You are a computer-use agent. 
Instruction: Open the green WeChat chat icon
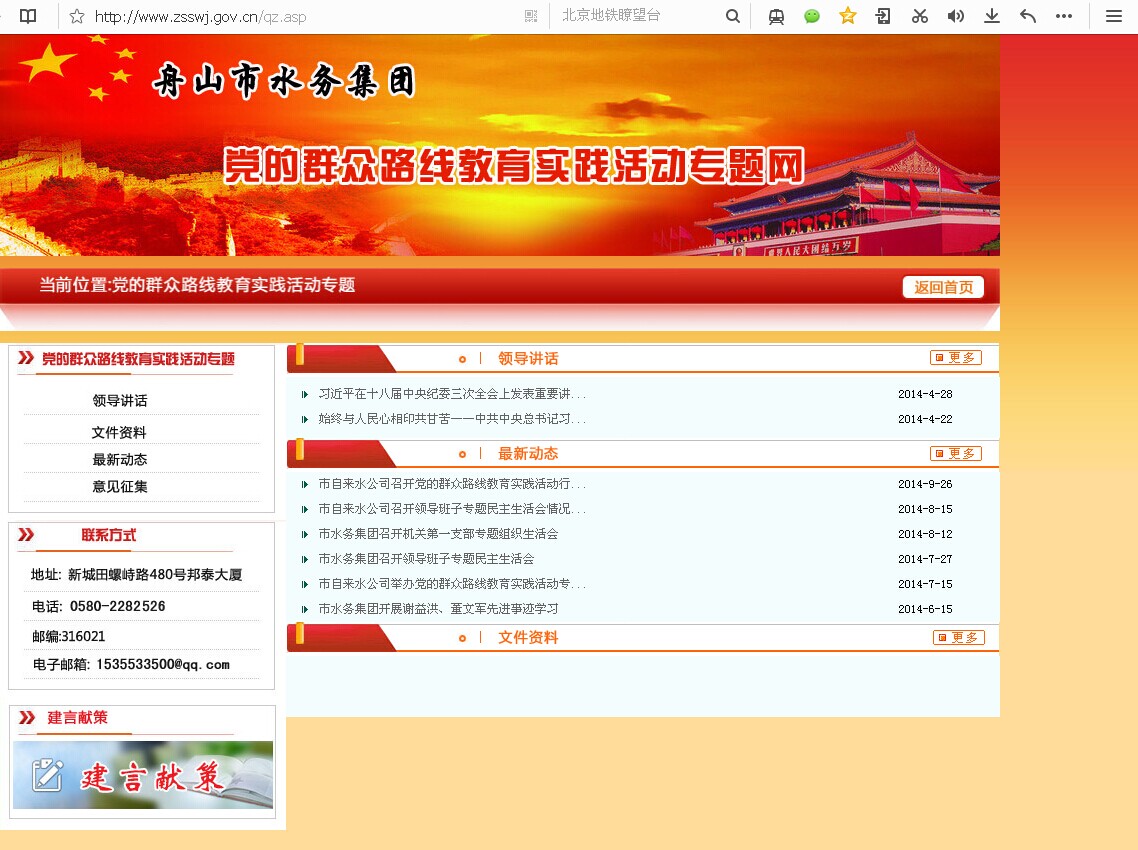pos(811,16)
